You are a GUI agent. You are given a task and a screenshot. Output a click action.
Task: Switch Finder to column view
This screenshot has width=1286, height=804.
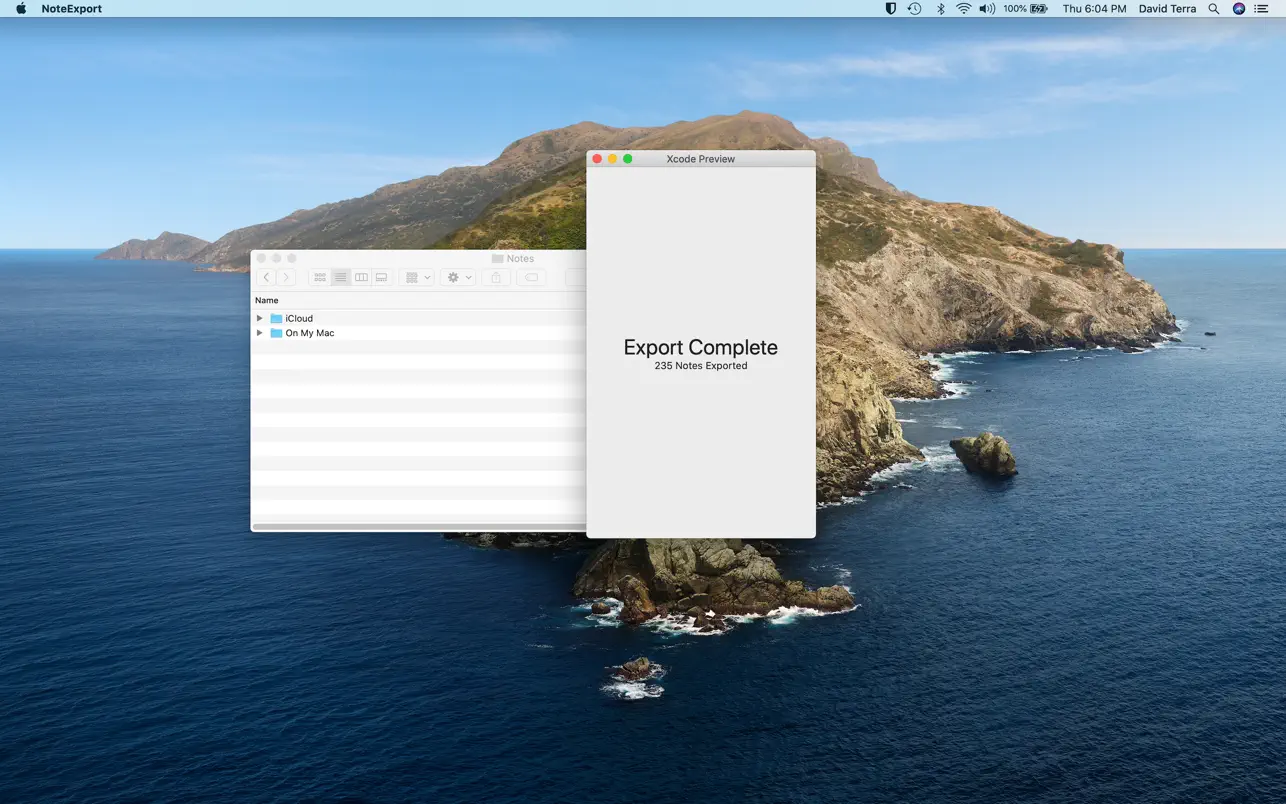click(361, 277)
